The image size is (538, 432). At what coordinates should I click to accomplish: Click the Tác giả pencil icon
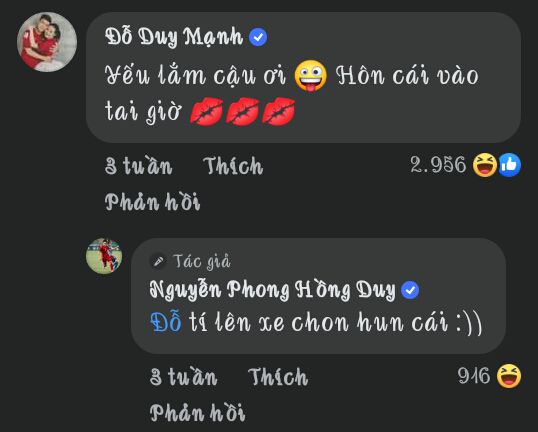click(x=158, y=261)
